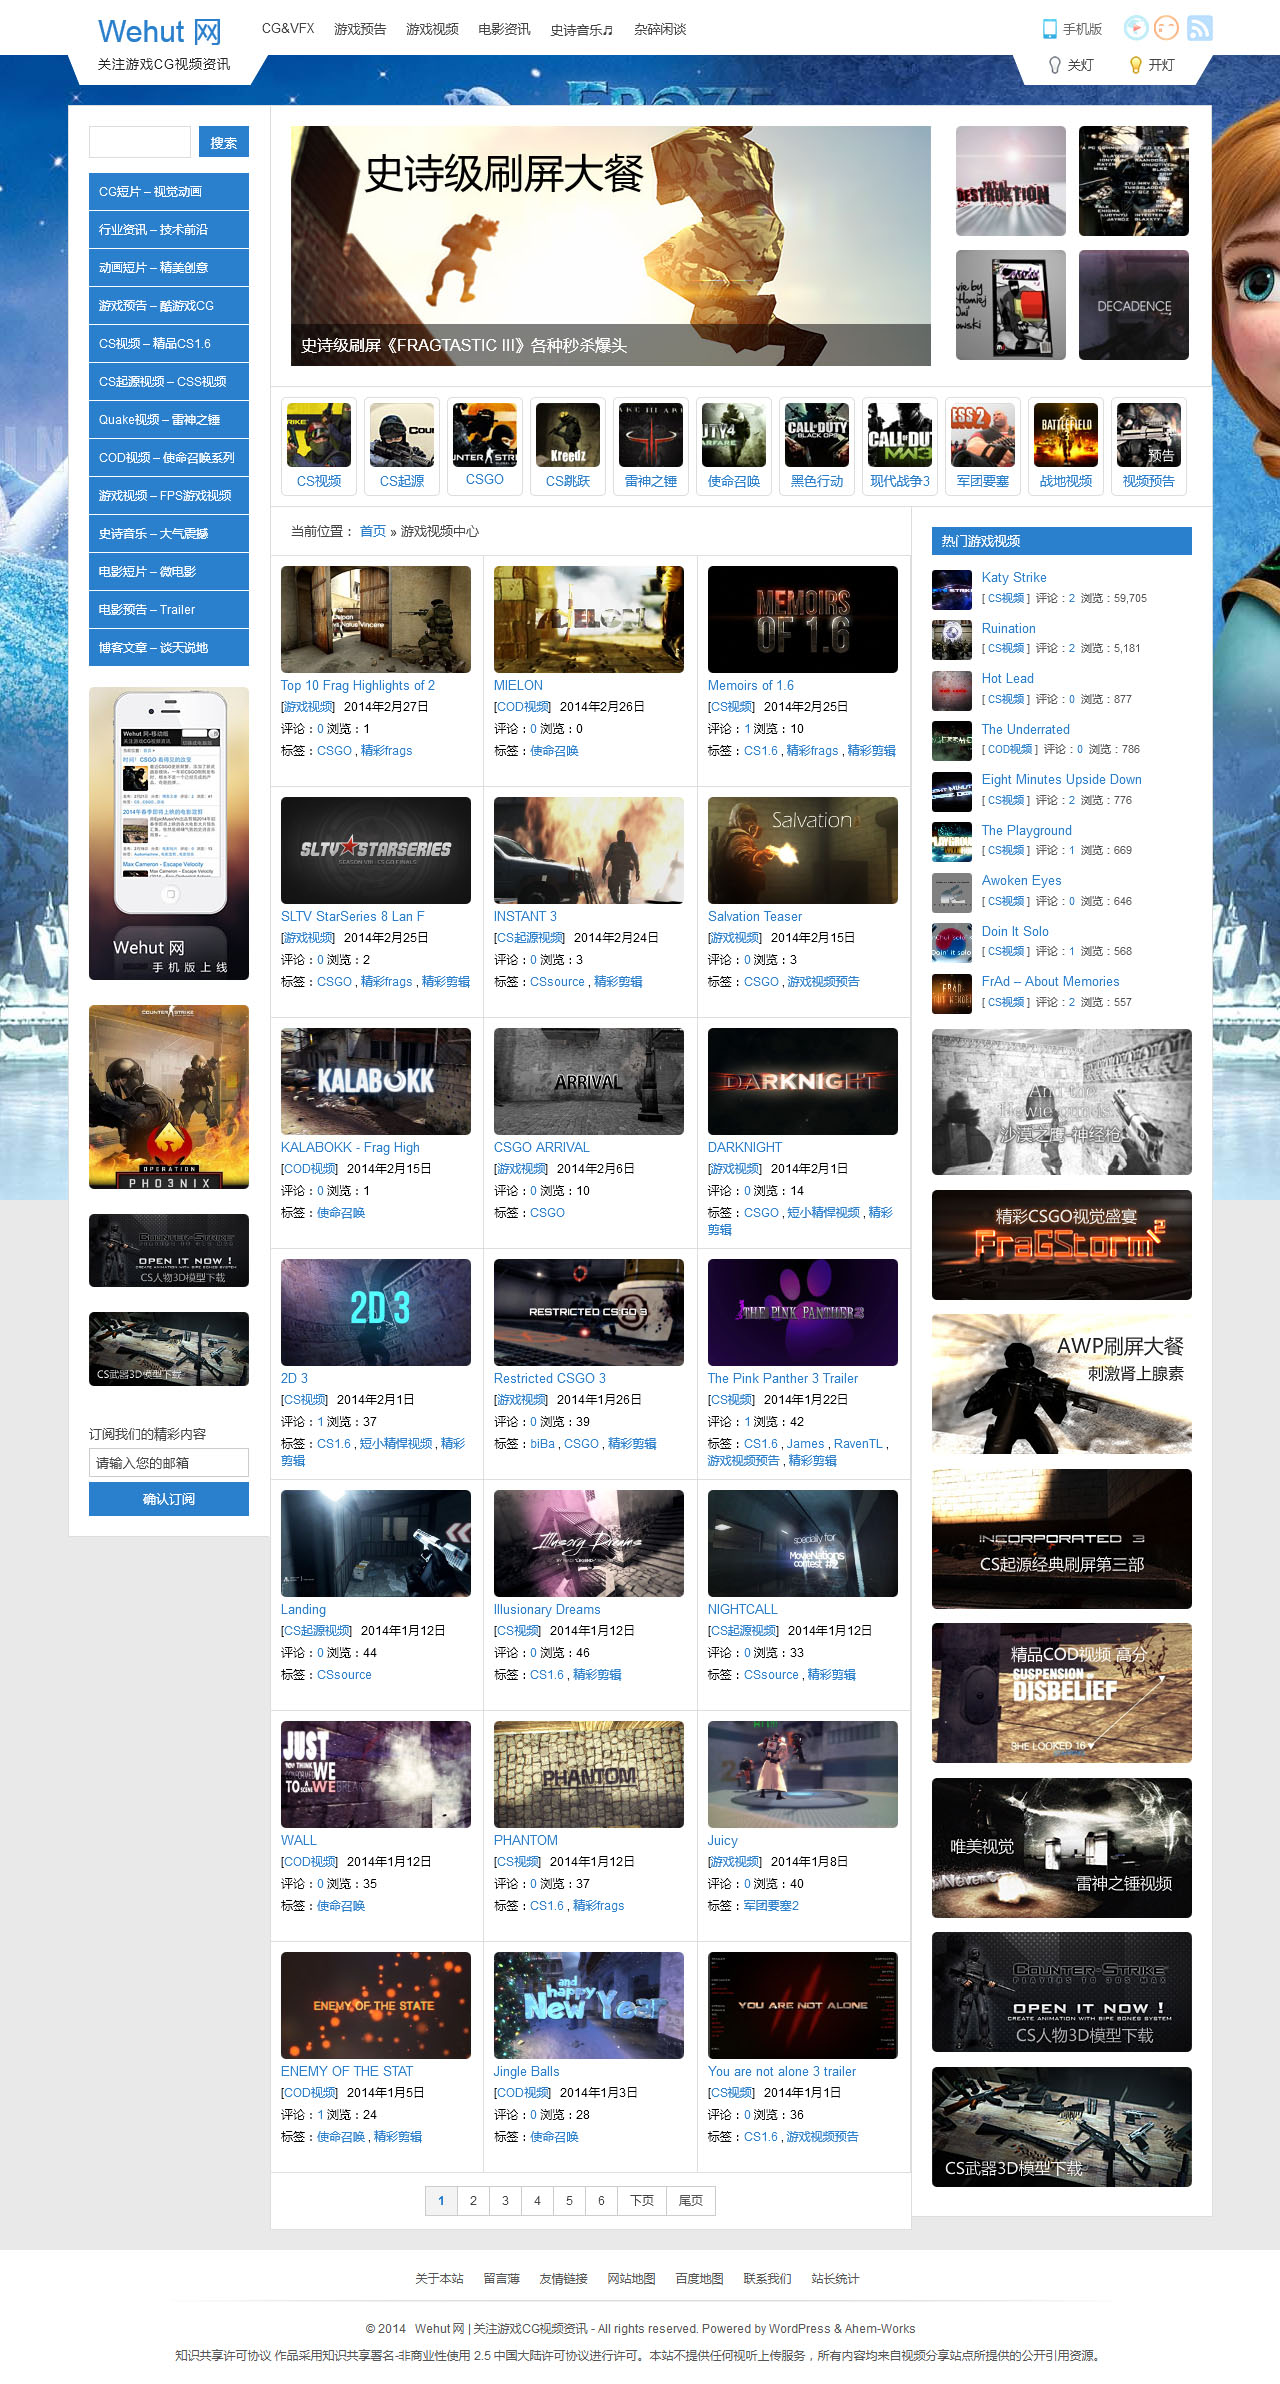The image size is (1280, 2384).
Task: Open the 使命召唤 category icon
Action: pos(734,446)
